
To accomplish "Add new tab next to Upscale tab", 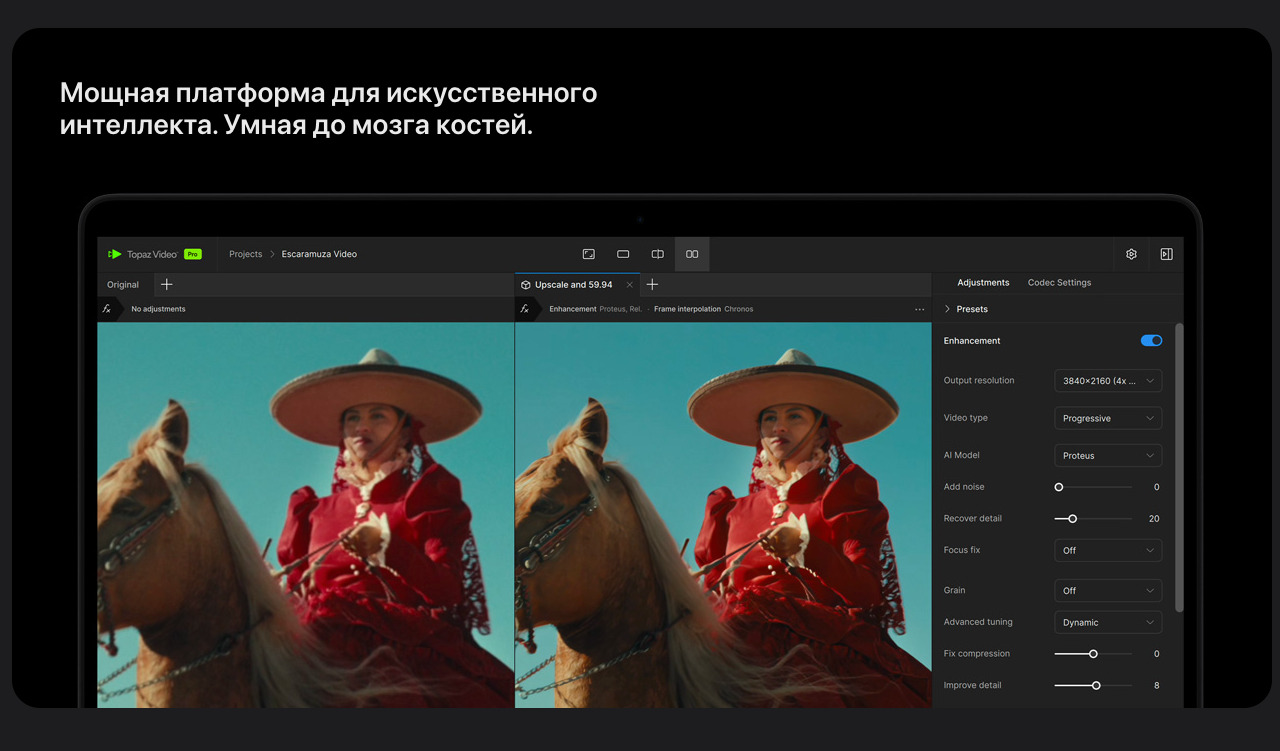I will [x=652, y=285].
